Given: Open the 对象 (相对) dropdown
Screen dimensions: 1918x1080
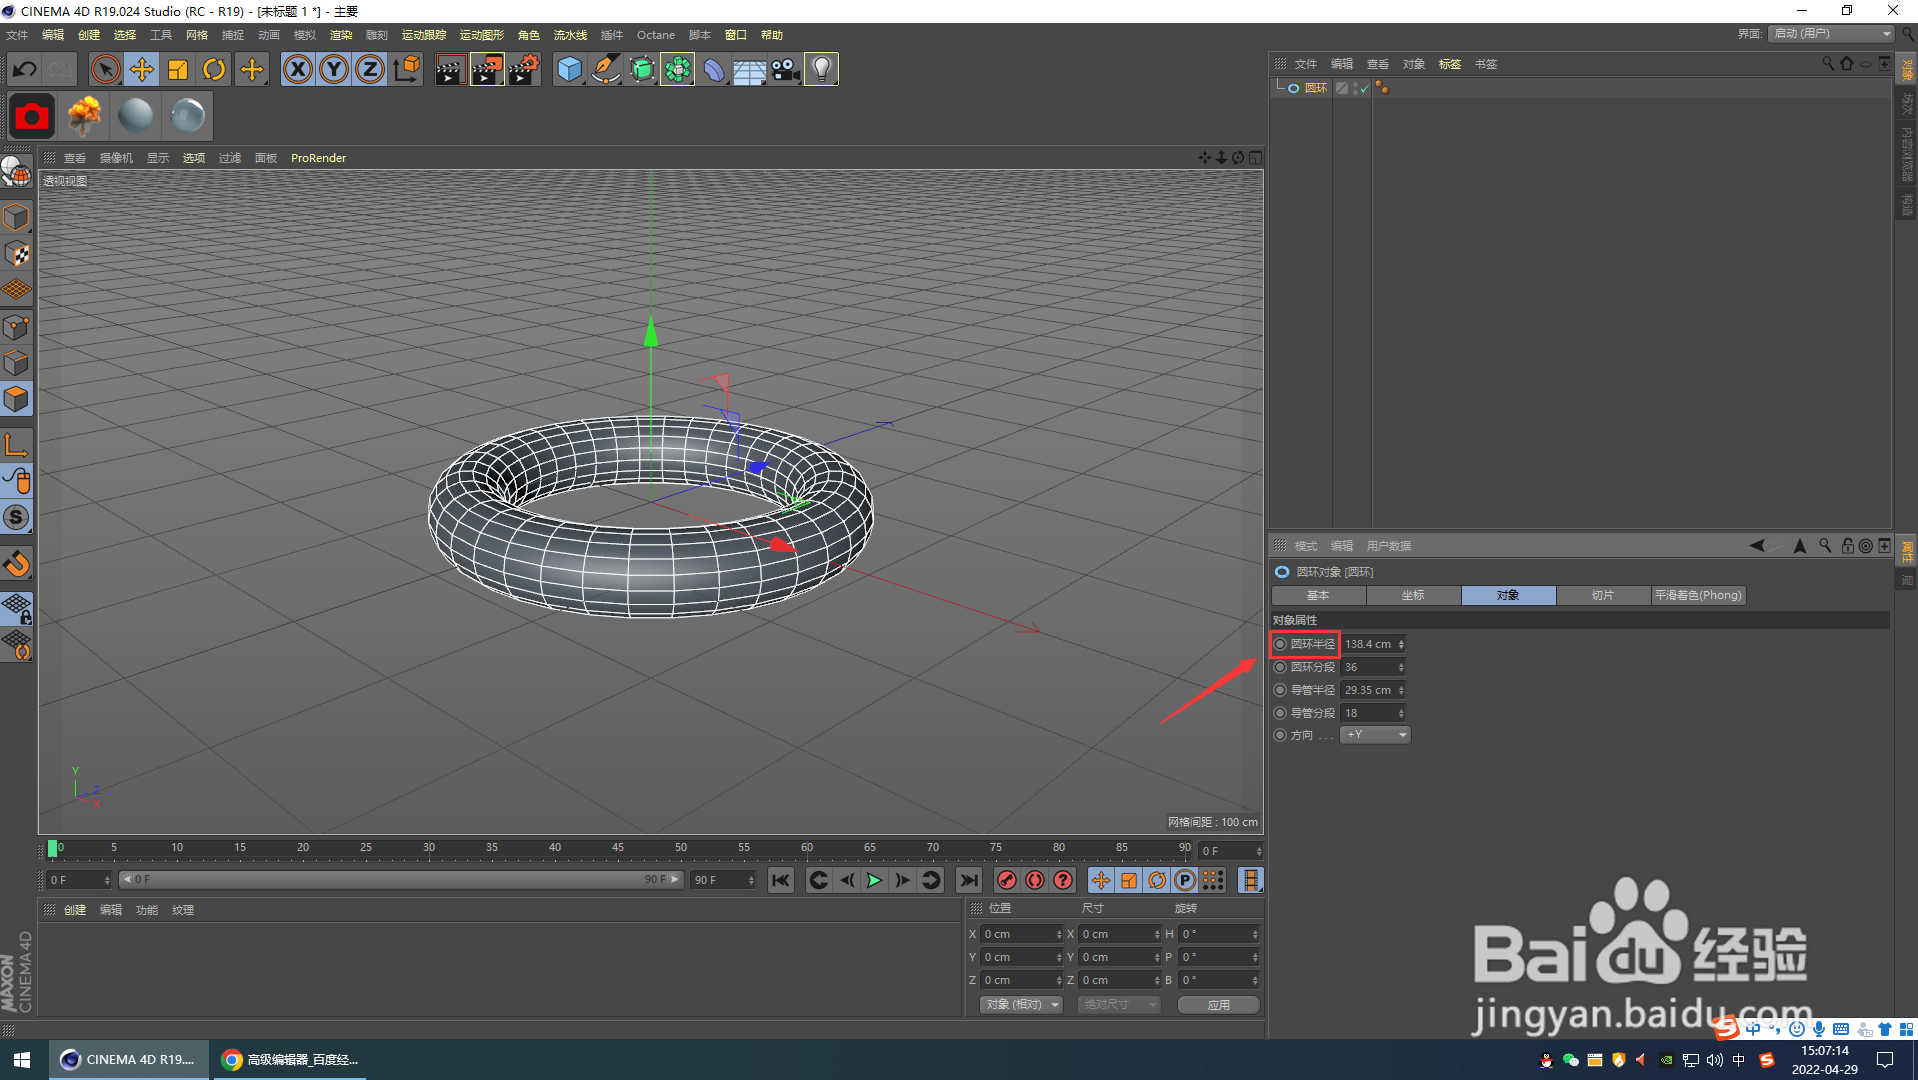Looking at the screenshot, I should [1020, 1004].
